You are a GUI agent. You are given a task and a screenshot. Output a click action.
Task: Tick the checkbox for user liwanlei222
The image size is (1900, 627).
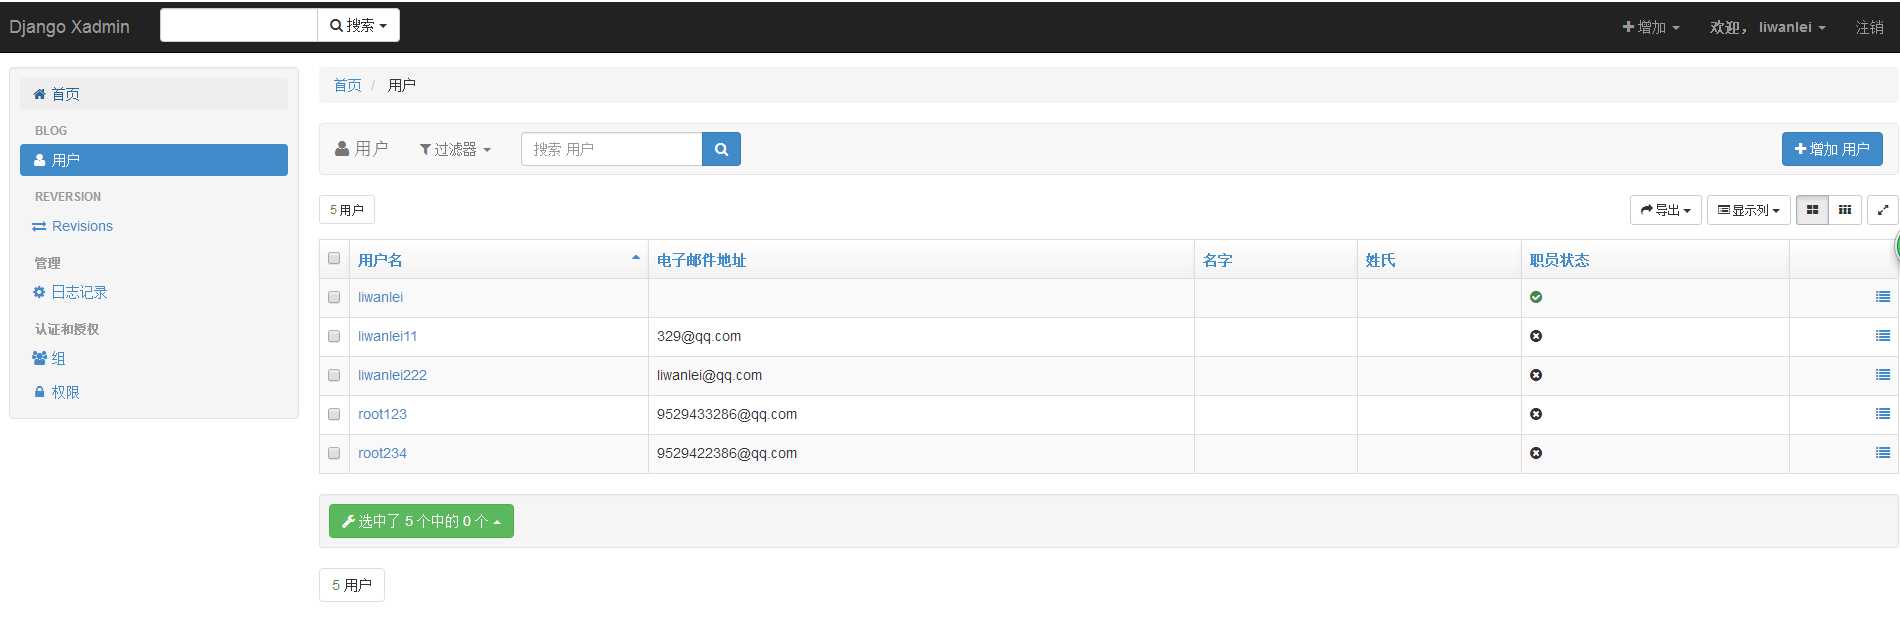(334, 375)
